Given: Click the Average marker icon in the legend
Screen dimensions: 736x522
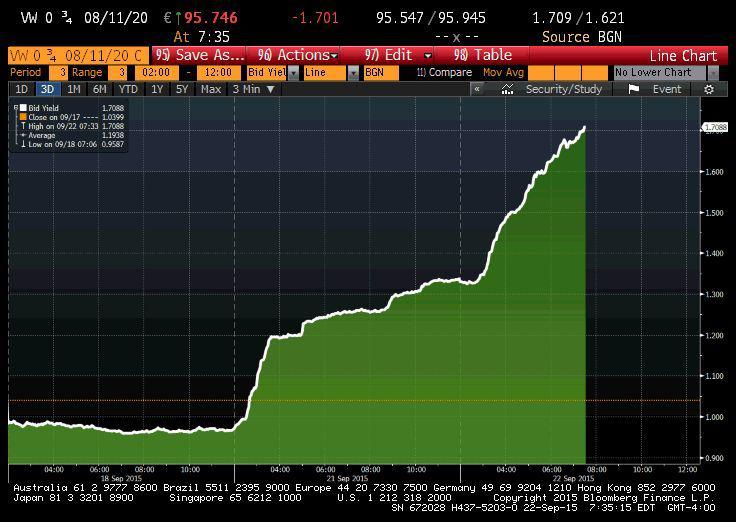Looking at the screenshot, I should pos(22,136).
